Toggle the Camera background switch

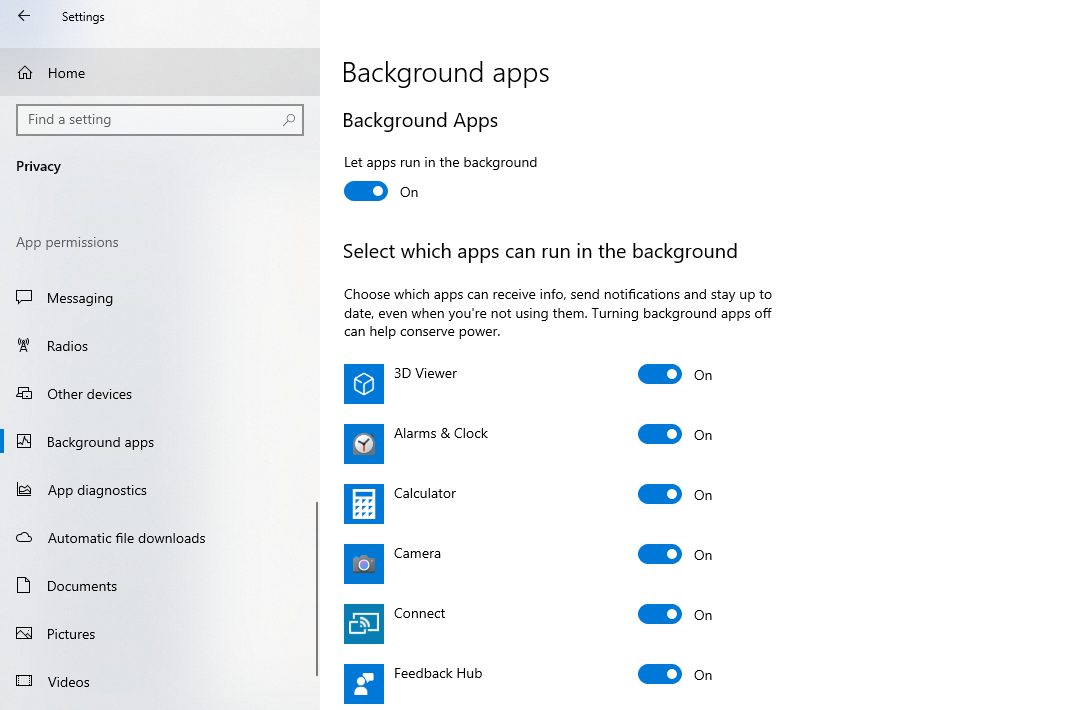660,554
